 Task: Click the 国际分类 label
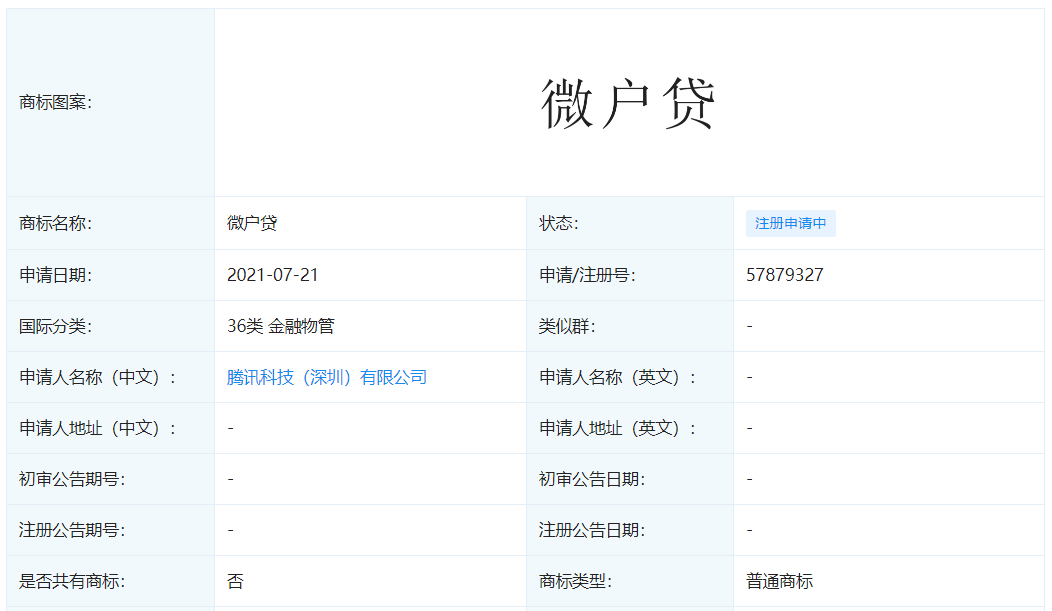pyautogui.click(x=56, y=327)
